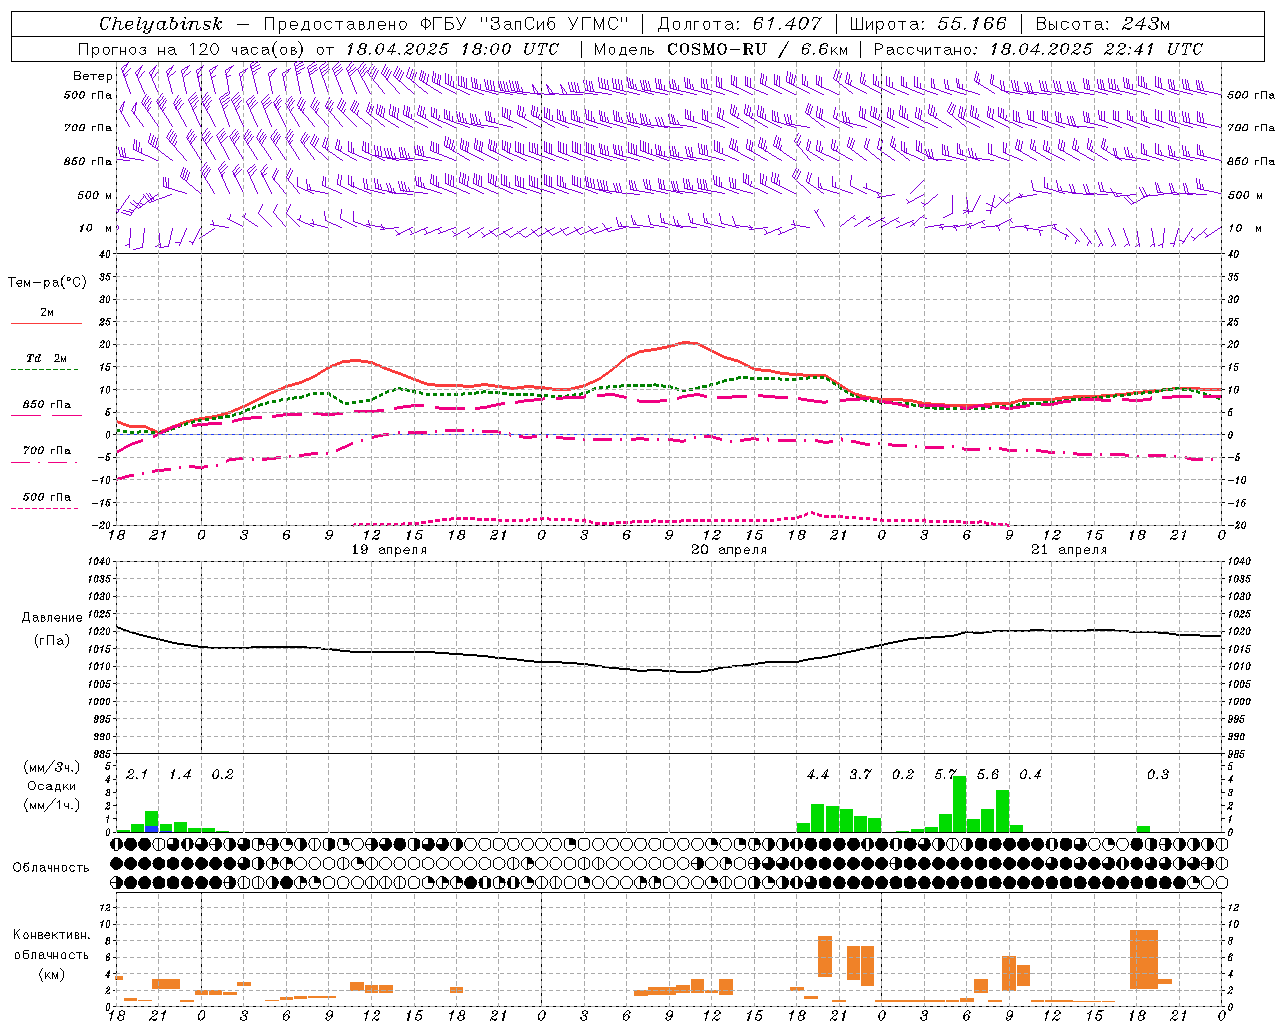Click the 5.6 precipitation total value
The width and height of the screenshot is (1280, 1024).
988,775
